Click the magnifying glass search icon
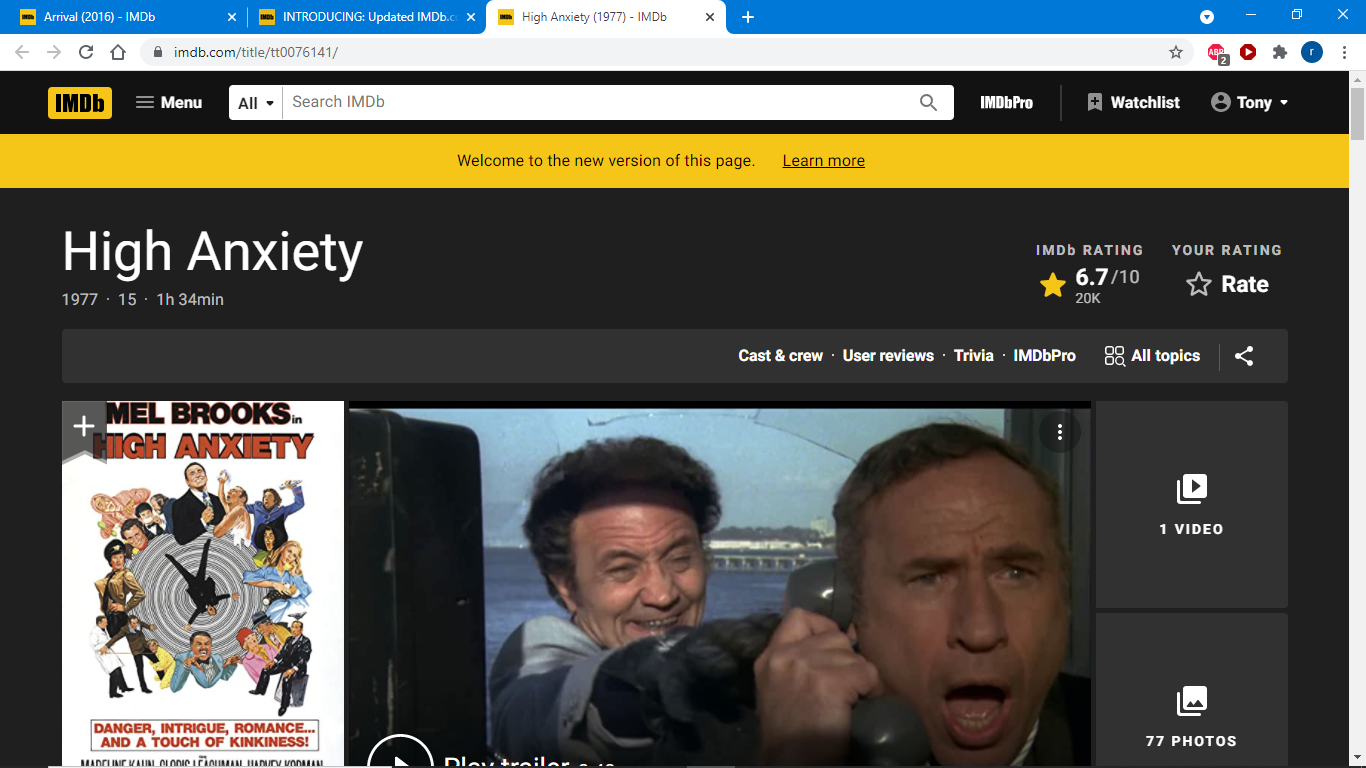Screen dimensions: 1366x768 (x=928, y=103)
